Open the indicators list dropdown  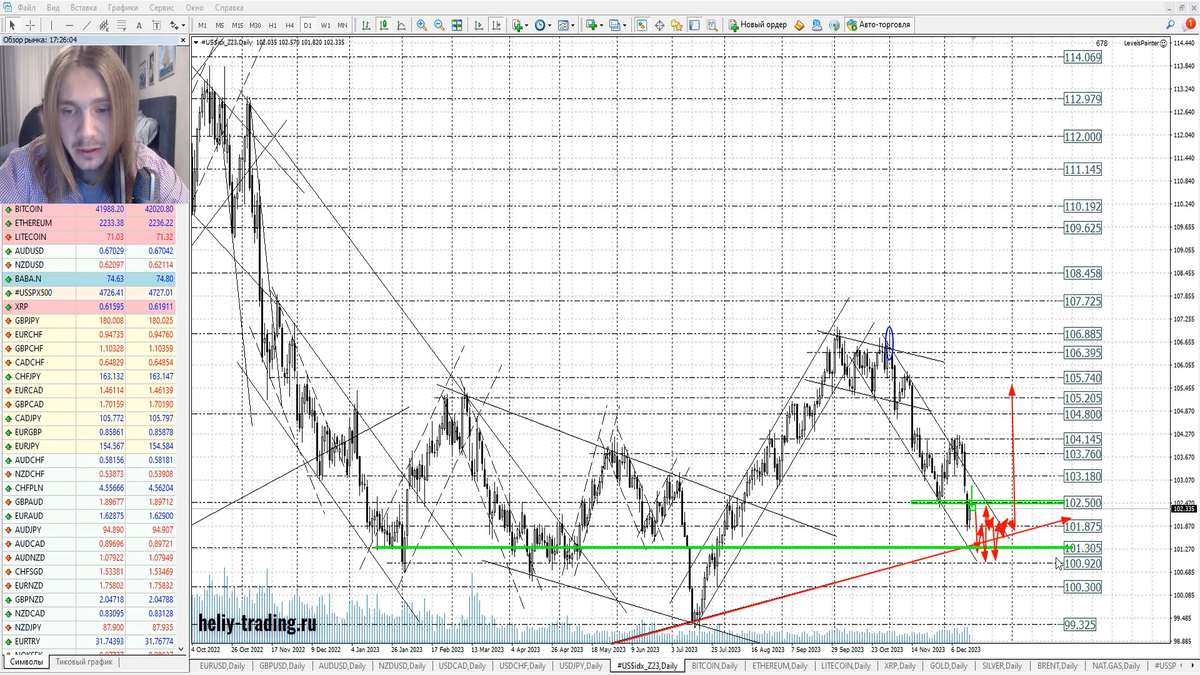coord(520,24)
